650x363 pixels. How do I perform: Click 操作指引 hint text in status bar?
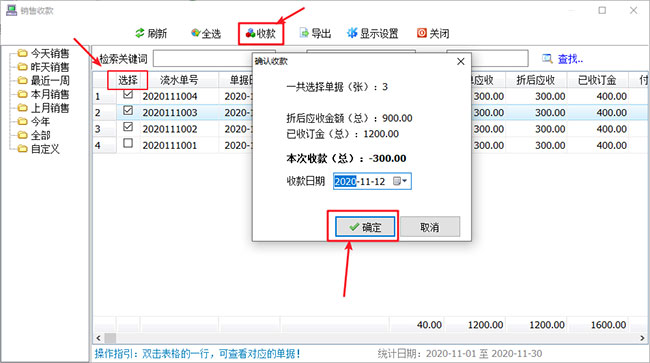point(197,353)
